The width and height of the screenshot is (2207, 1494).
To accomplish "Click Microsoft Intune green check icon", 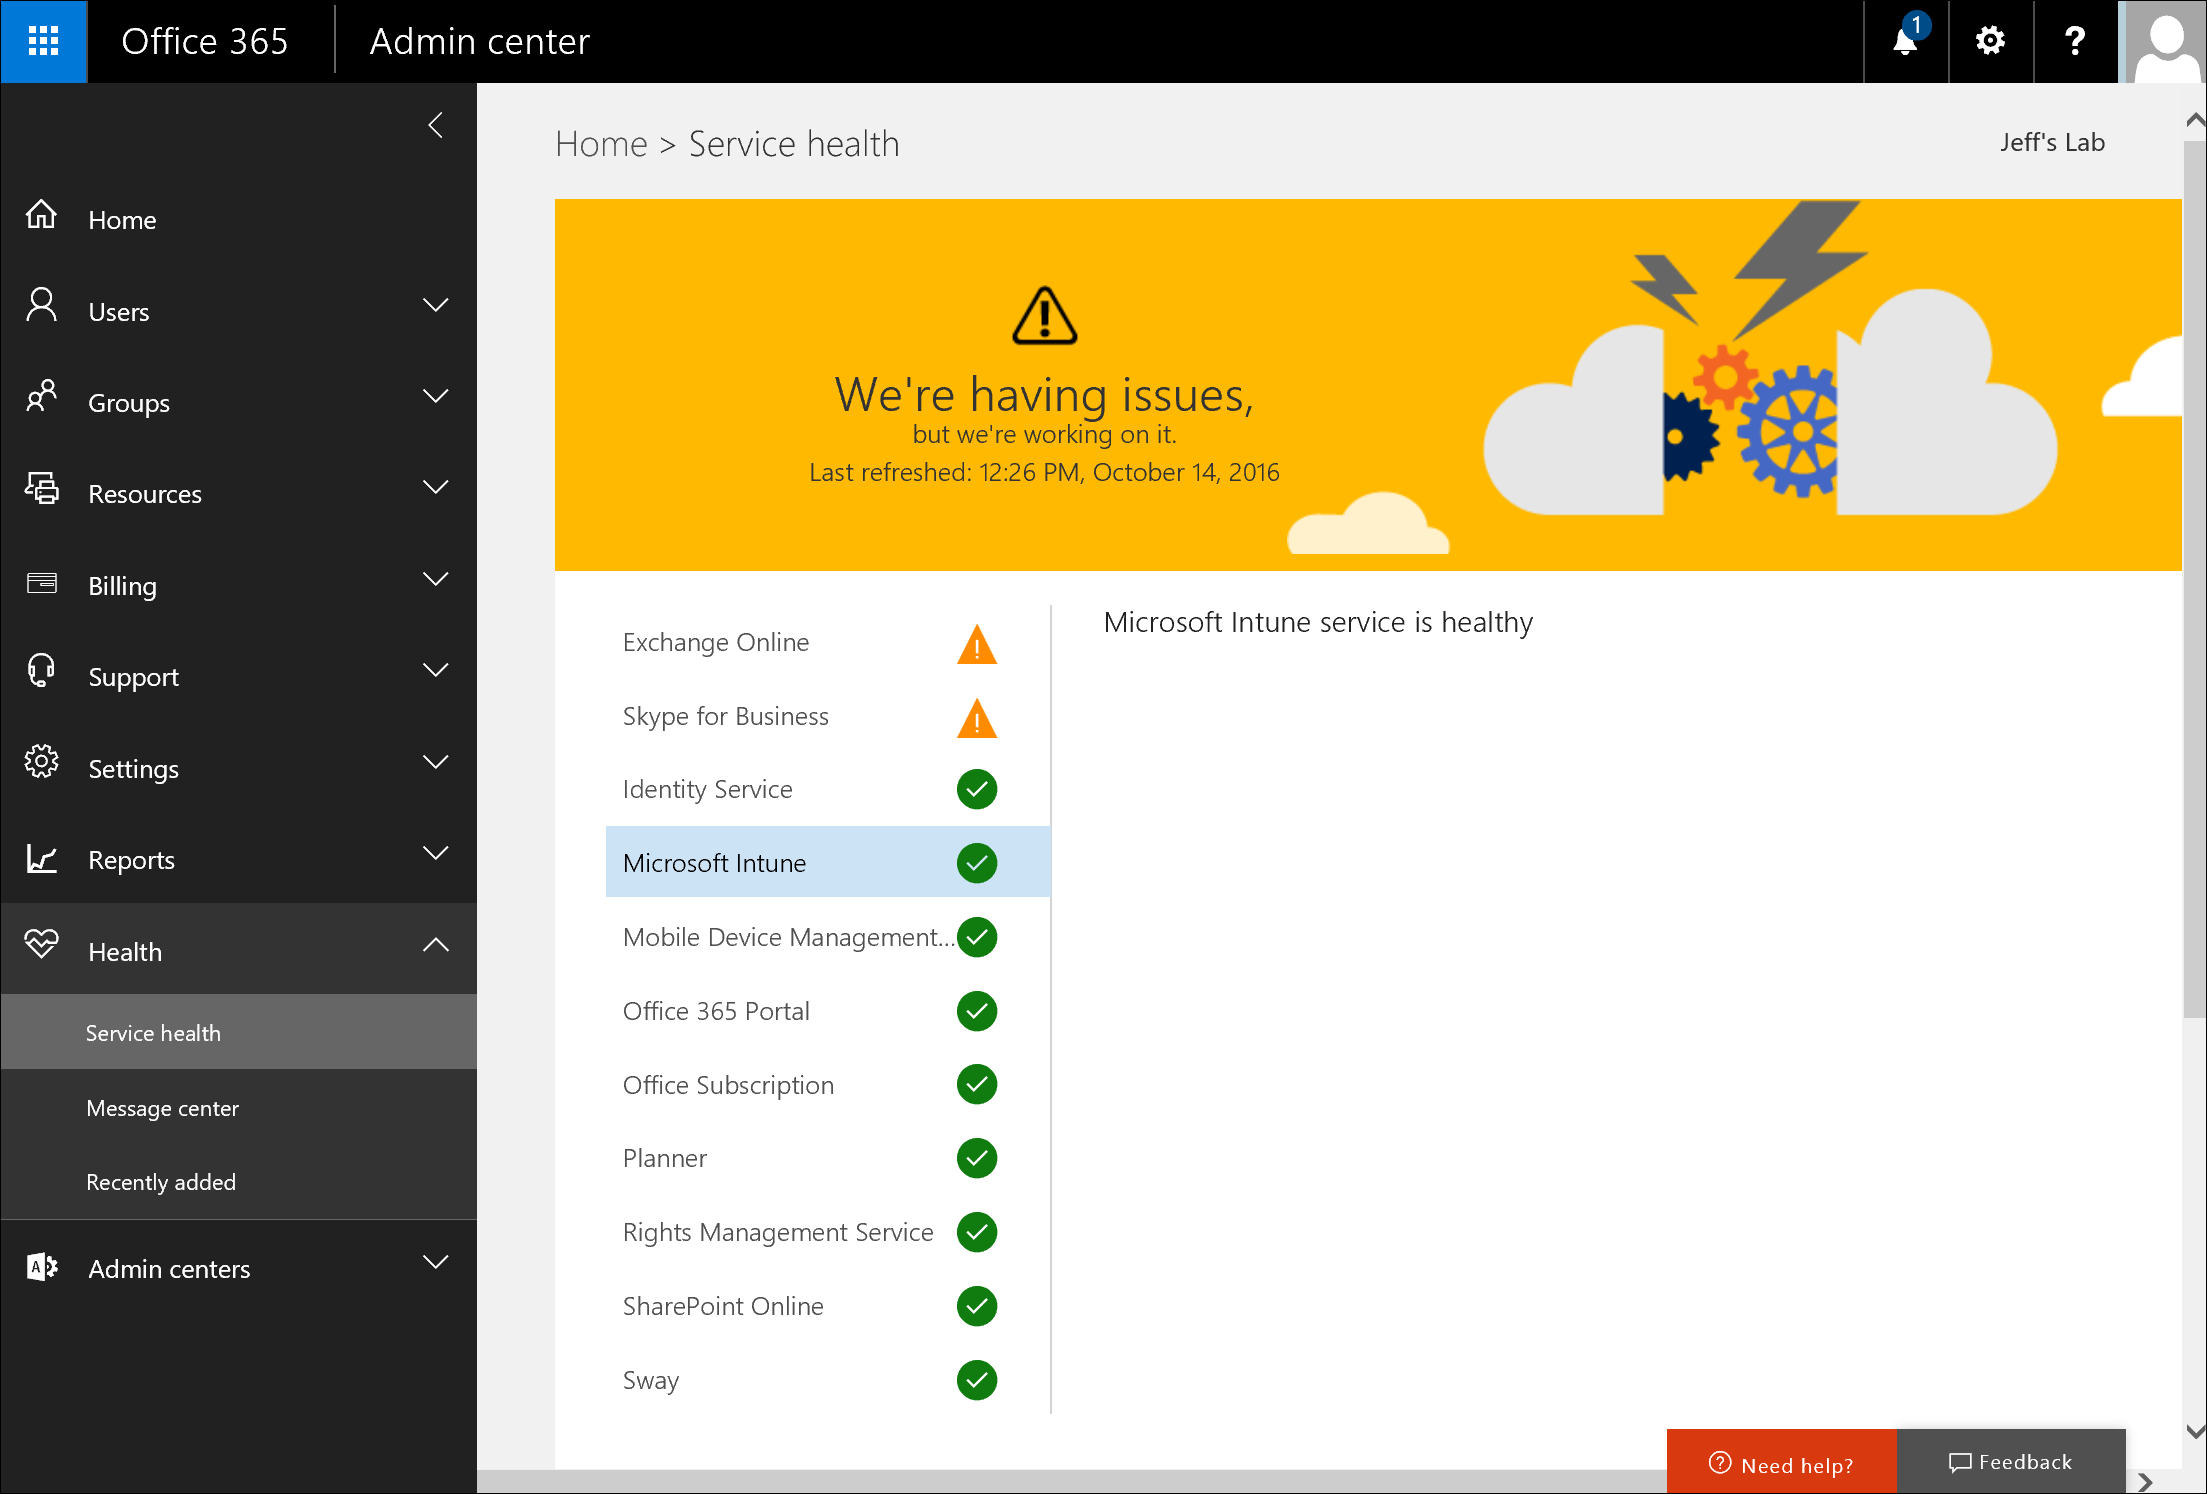I will point(977,863).
